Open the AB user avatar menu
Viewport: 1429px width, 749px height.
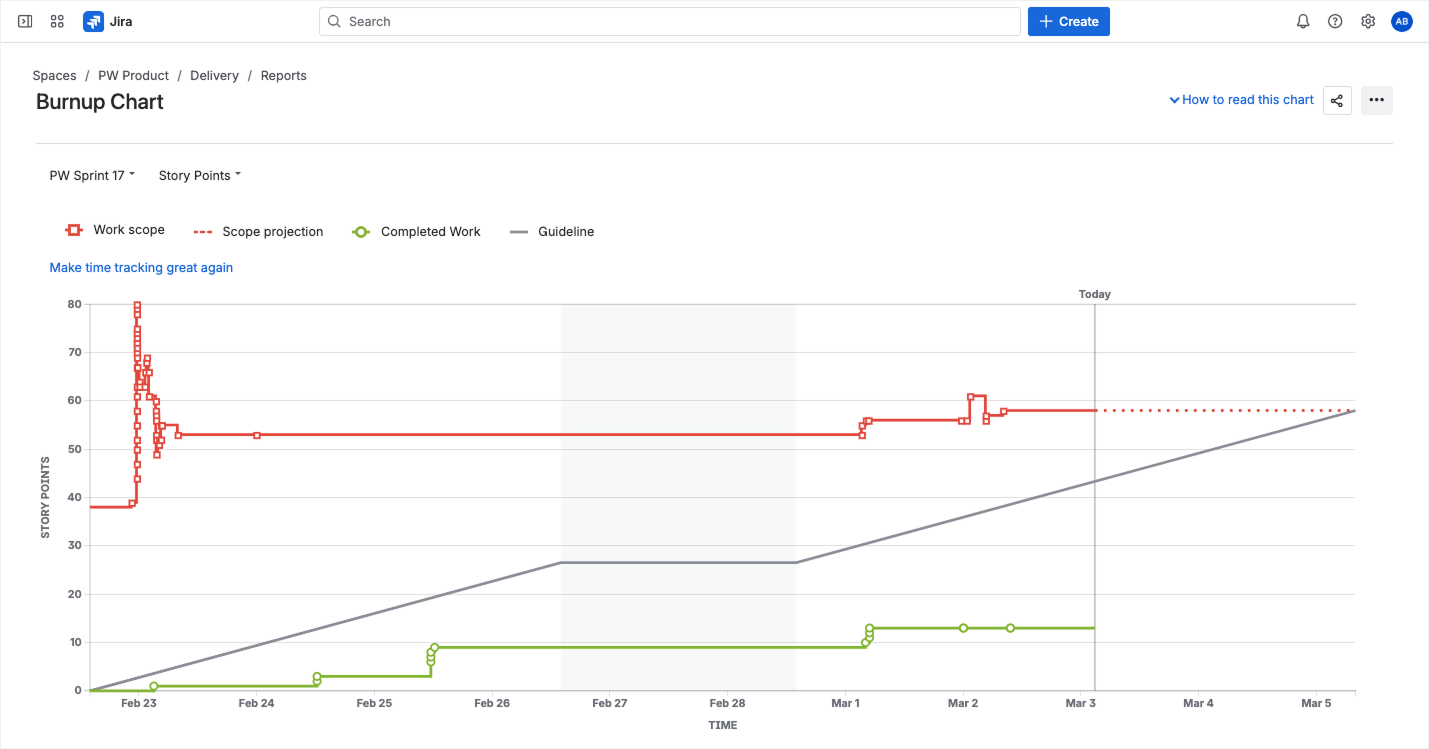tap(1402, 21)
